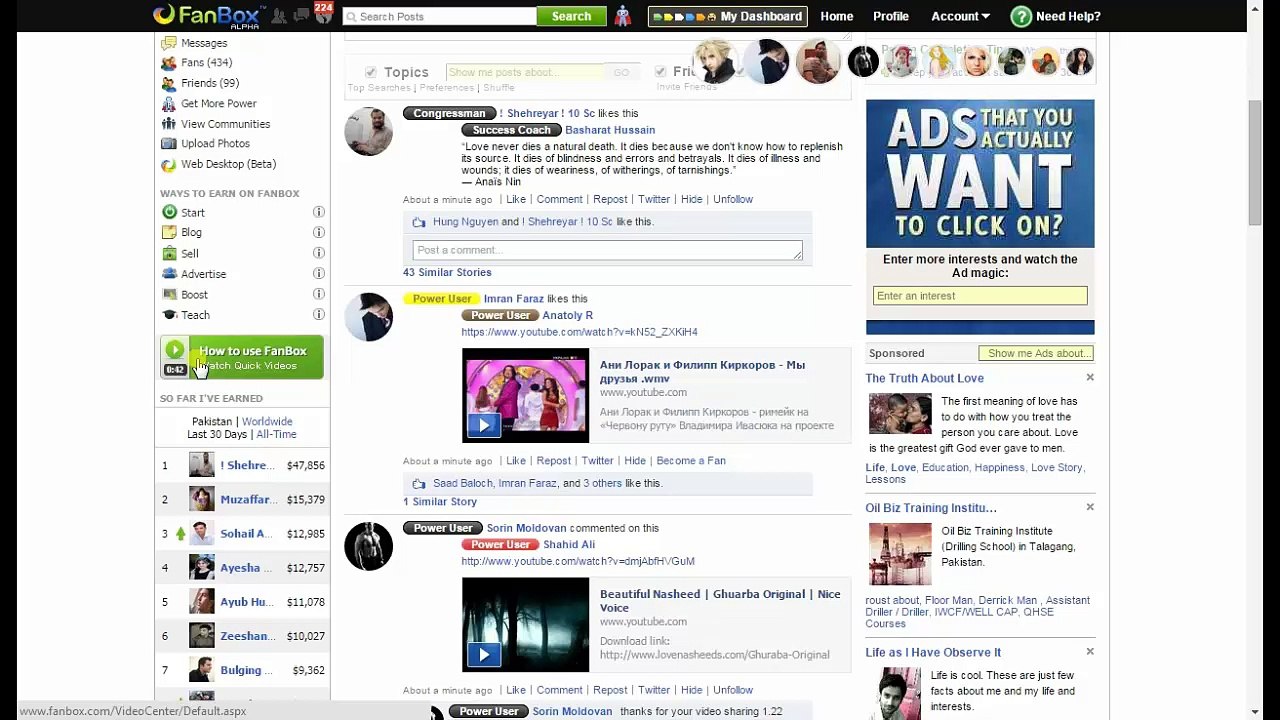Show info for the Start option
The height and width of the screenshot is (720, 1280).
(319, 212)
